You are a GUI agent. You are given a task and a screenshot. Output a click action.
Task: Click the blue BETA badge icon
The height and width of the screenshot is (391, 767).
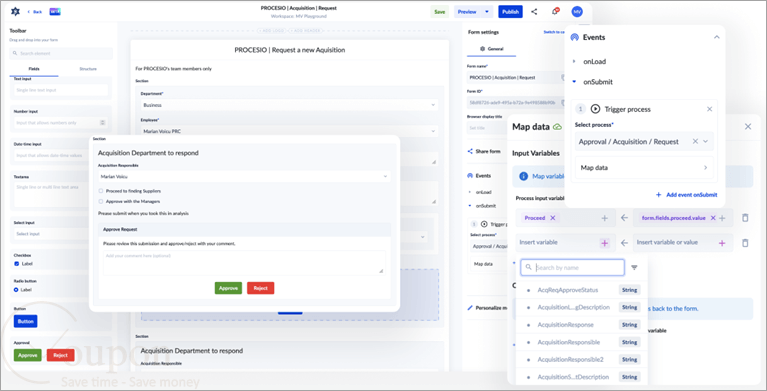55,12
